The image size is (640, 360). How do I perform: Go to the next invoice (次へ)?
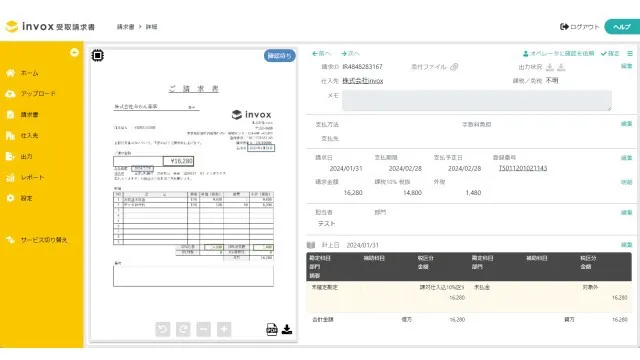click(350, 53)
